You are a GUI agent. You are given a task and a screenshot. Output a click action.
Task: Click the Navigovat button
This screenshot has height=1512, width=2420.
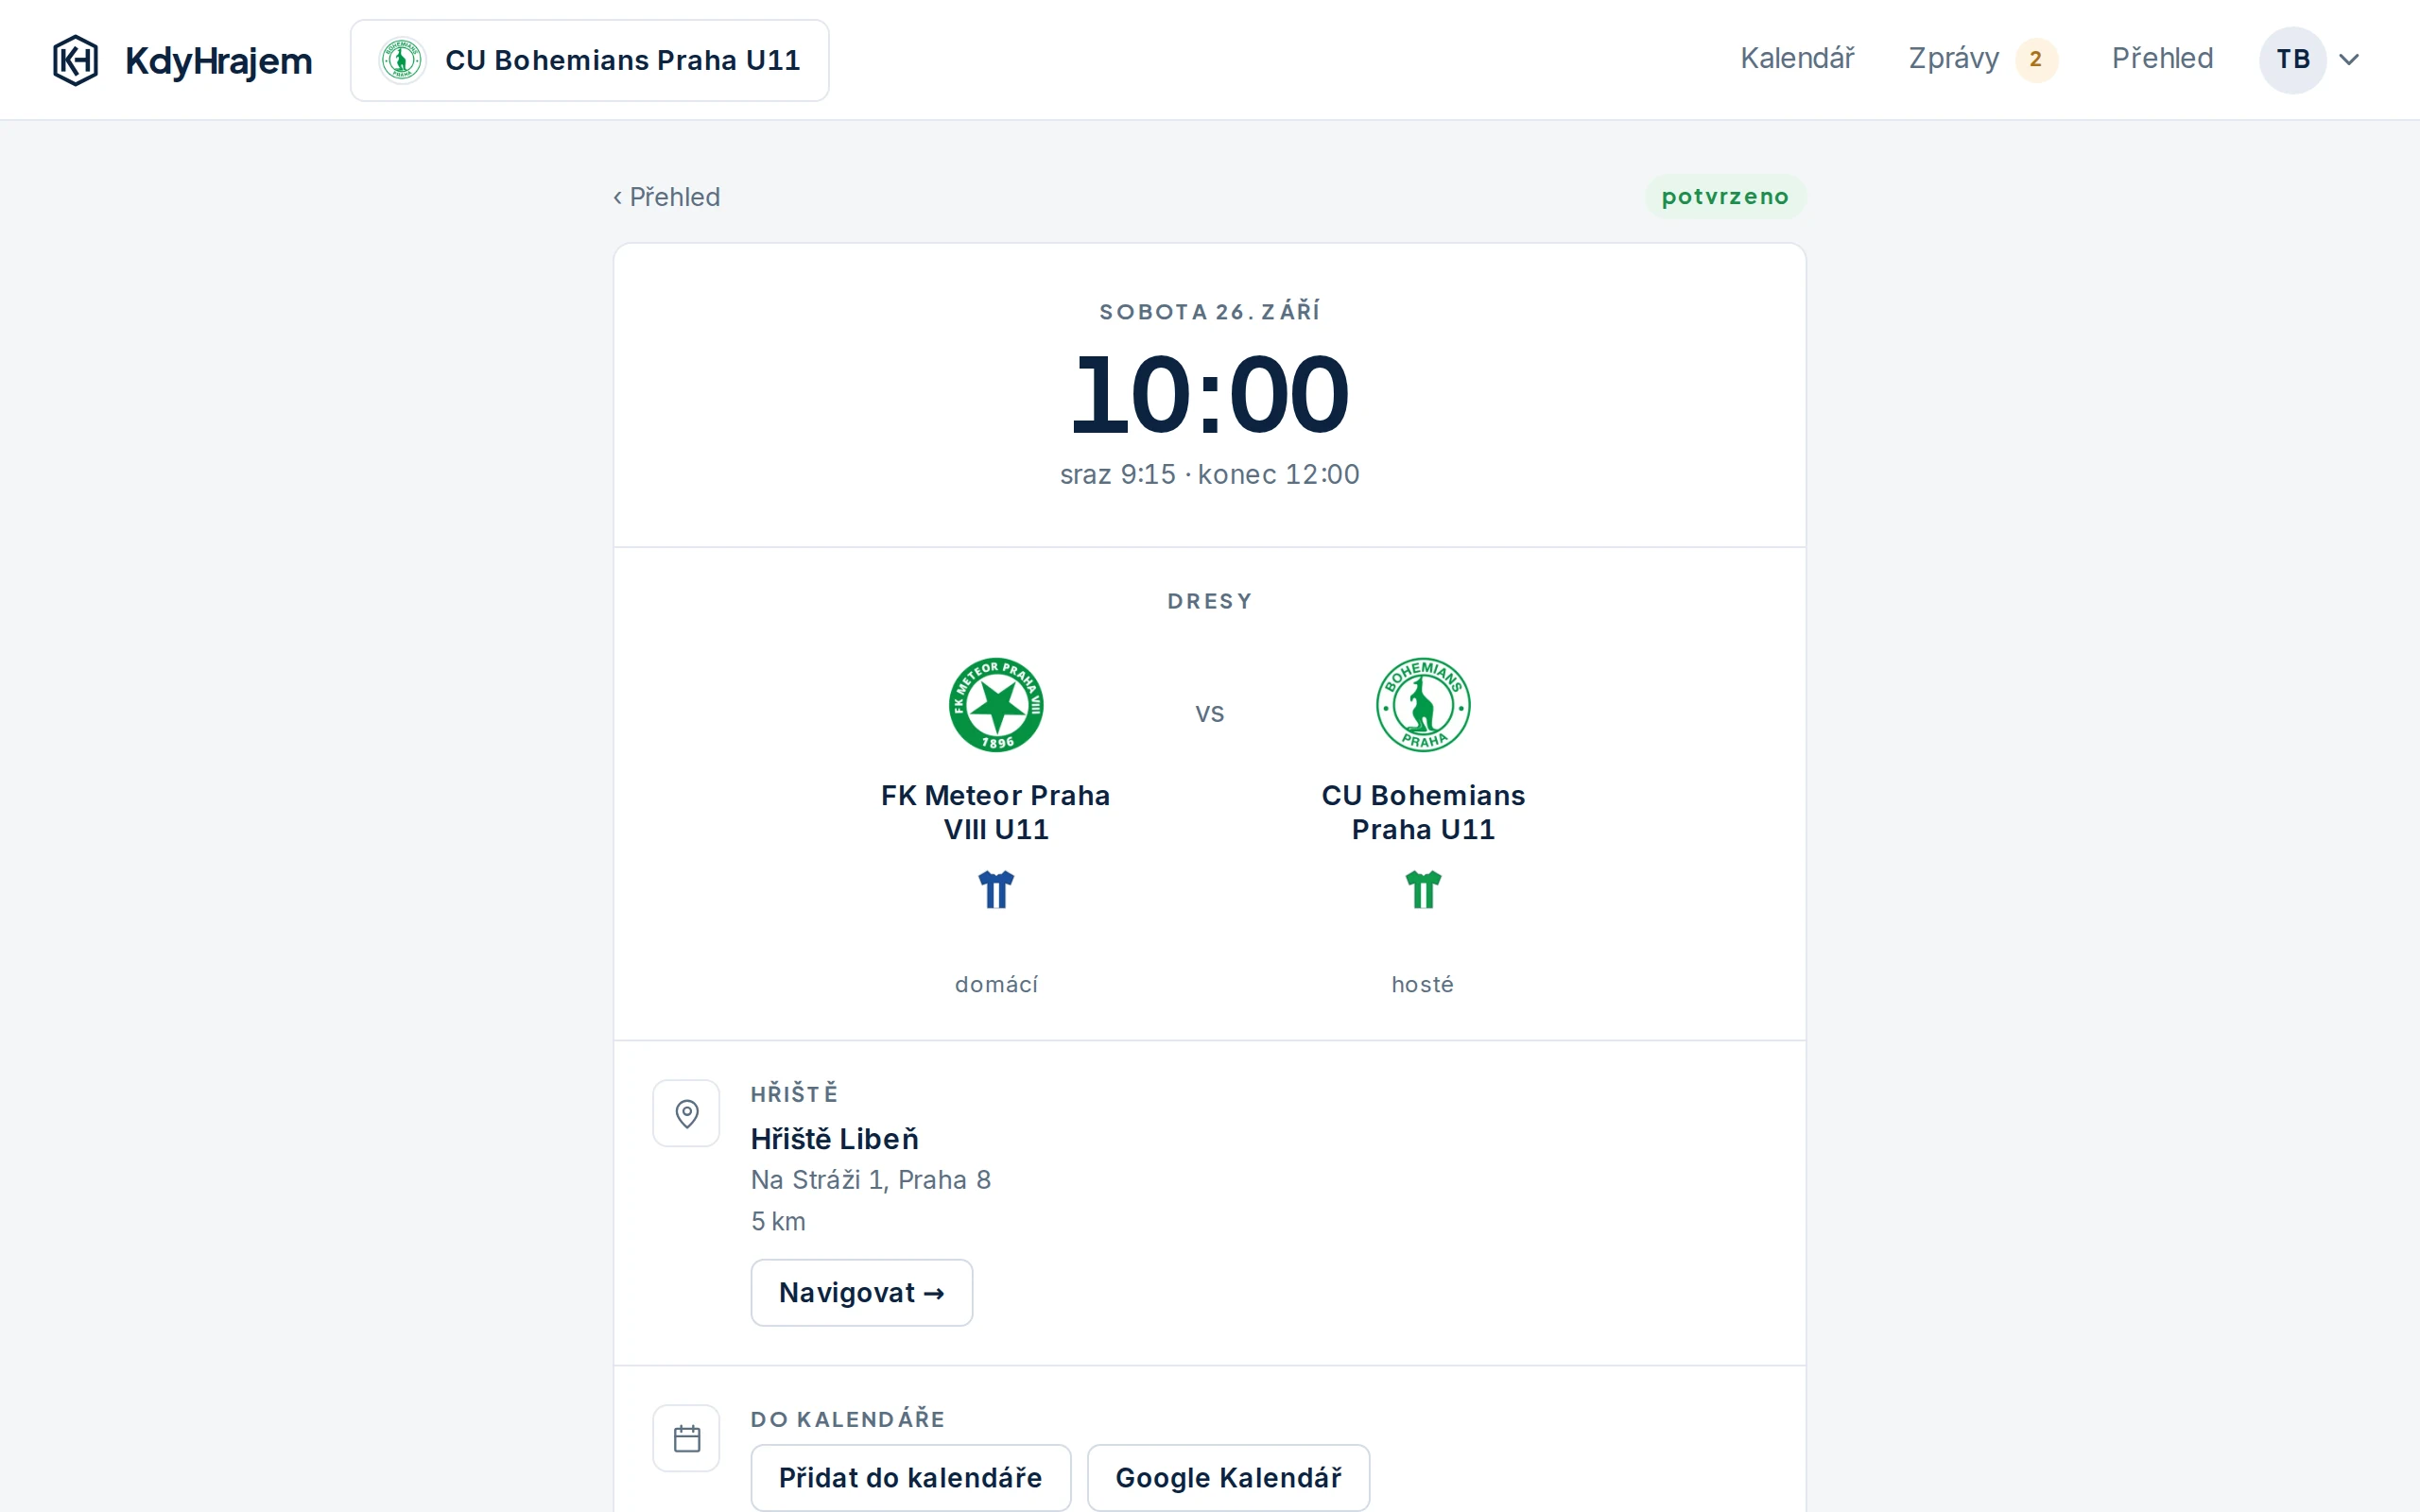(862, 1292)
